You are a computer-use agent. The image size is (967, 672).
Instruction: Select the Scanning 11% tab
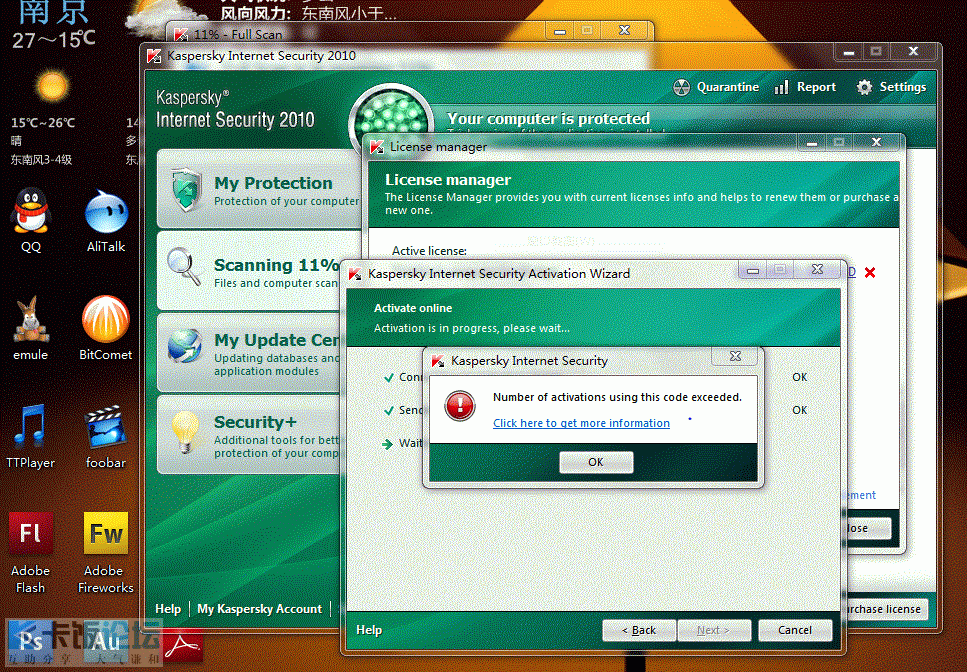pyautogui.click(x=249, y=271)
